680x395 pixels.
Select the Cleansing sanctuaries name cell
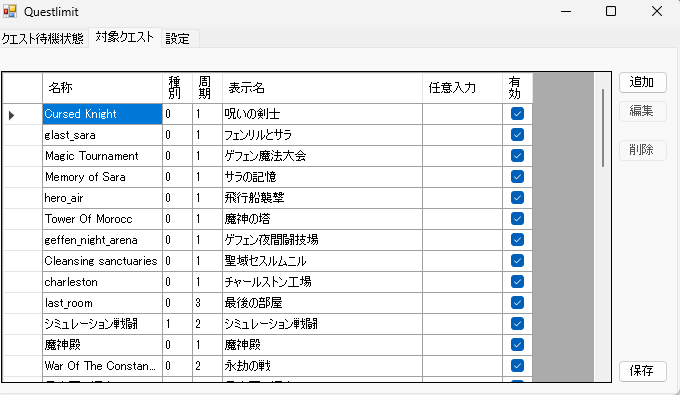pos(102,261)
